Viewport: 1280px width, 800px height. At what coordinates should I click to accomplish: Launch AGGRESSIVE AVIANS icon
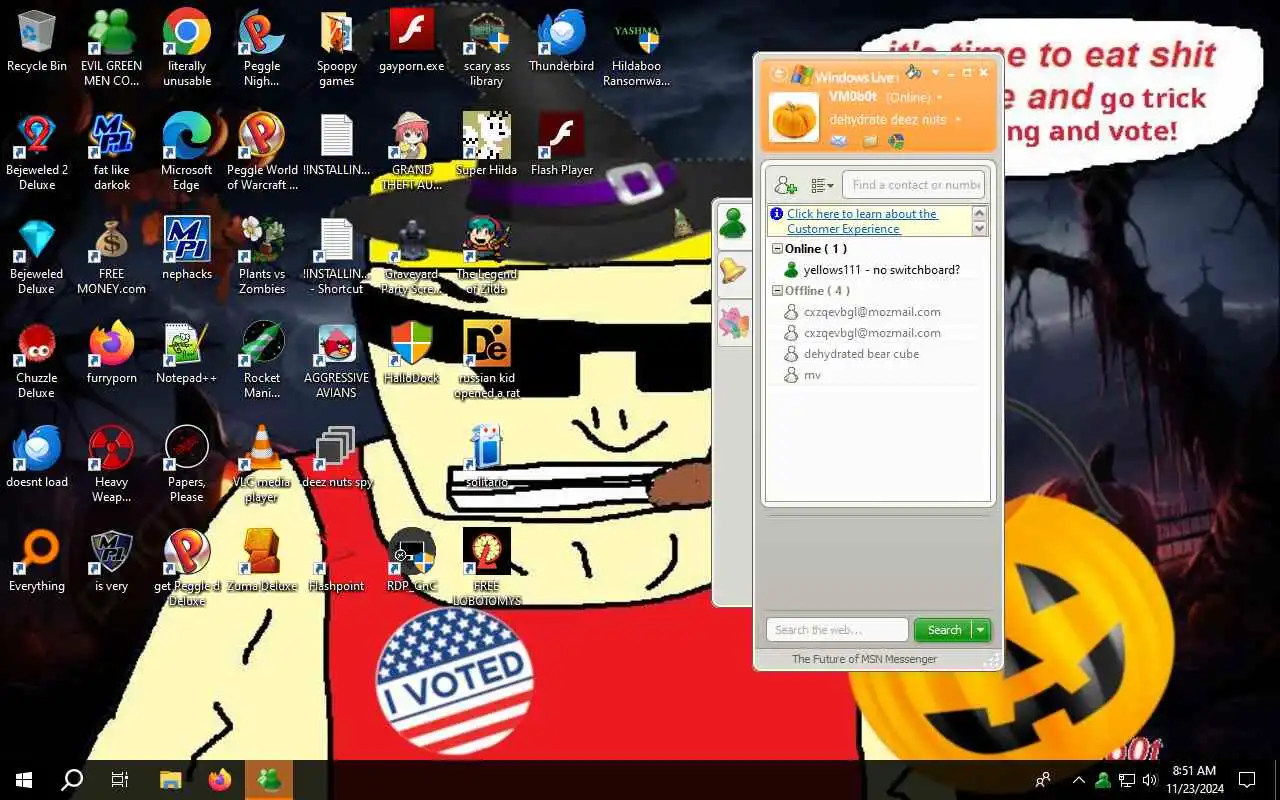click(x=337, y=360)
